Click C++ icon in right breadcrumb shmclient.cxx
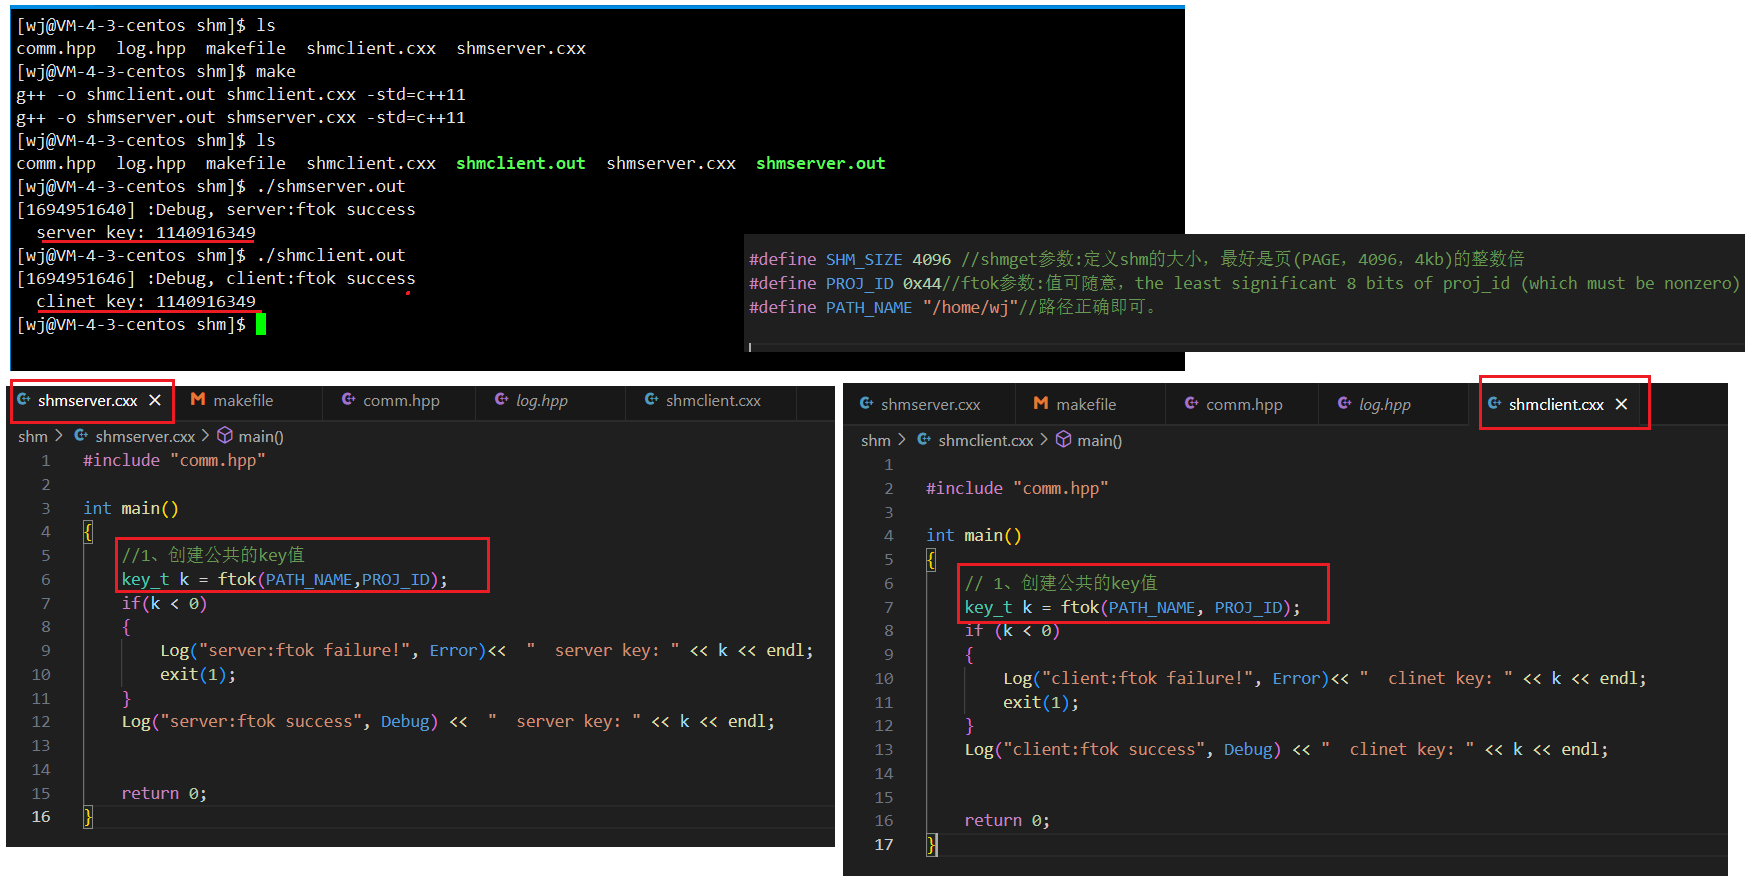This screenshot has height=877, width=1745. 924,439
